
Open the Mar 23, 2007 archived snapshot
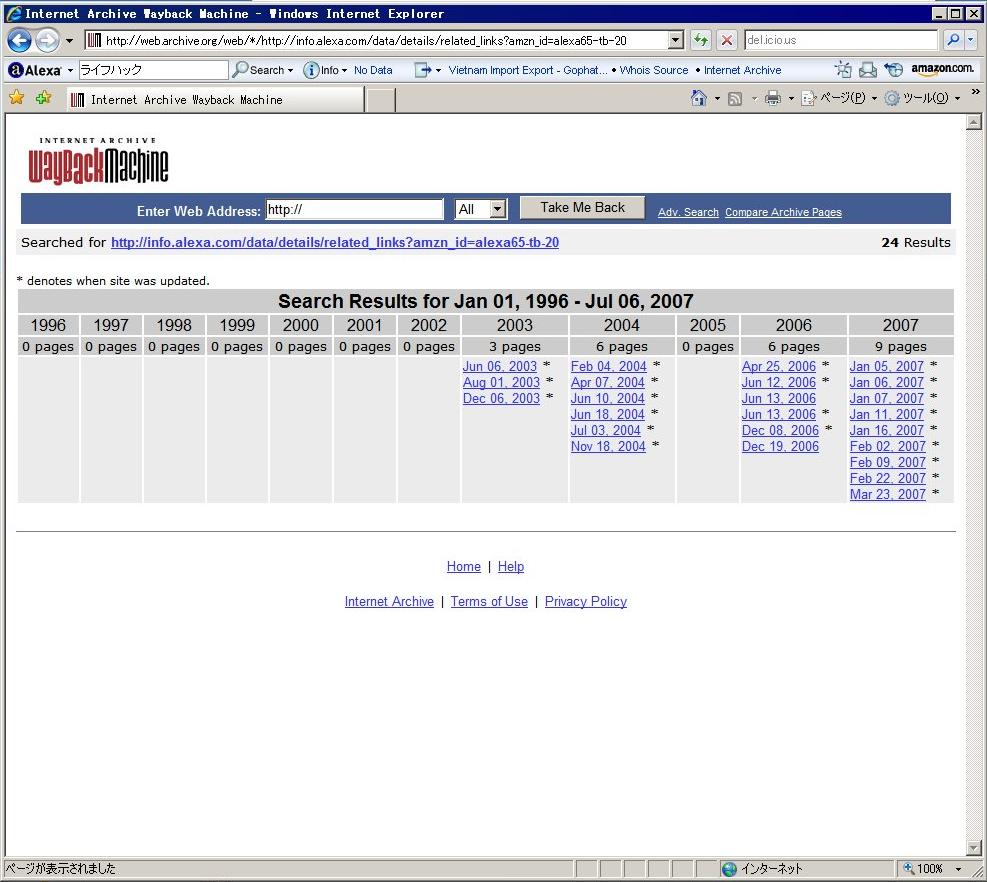887,495
